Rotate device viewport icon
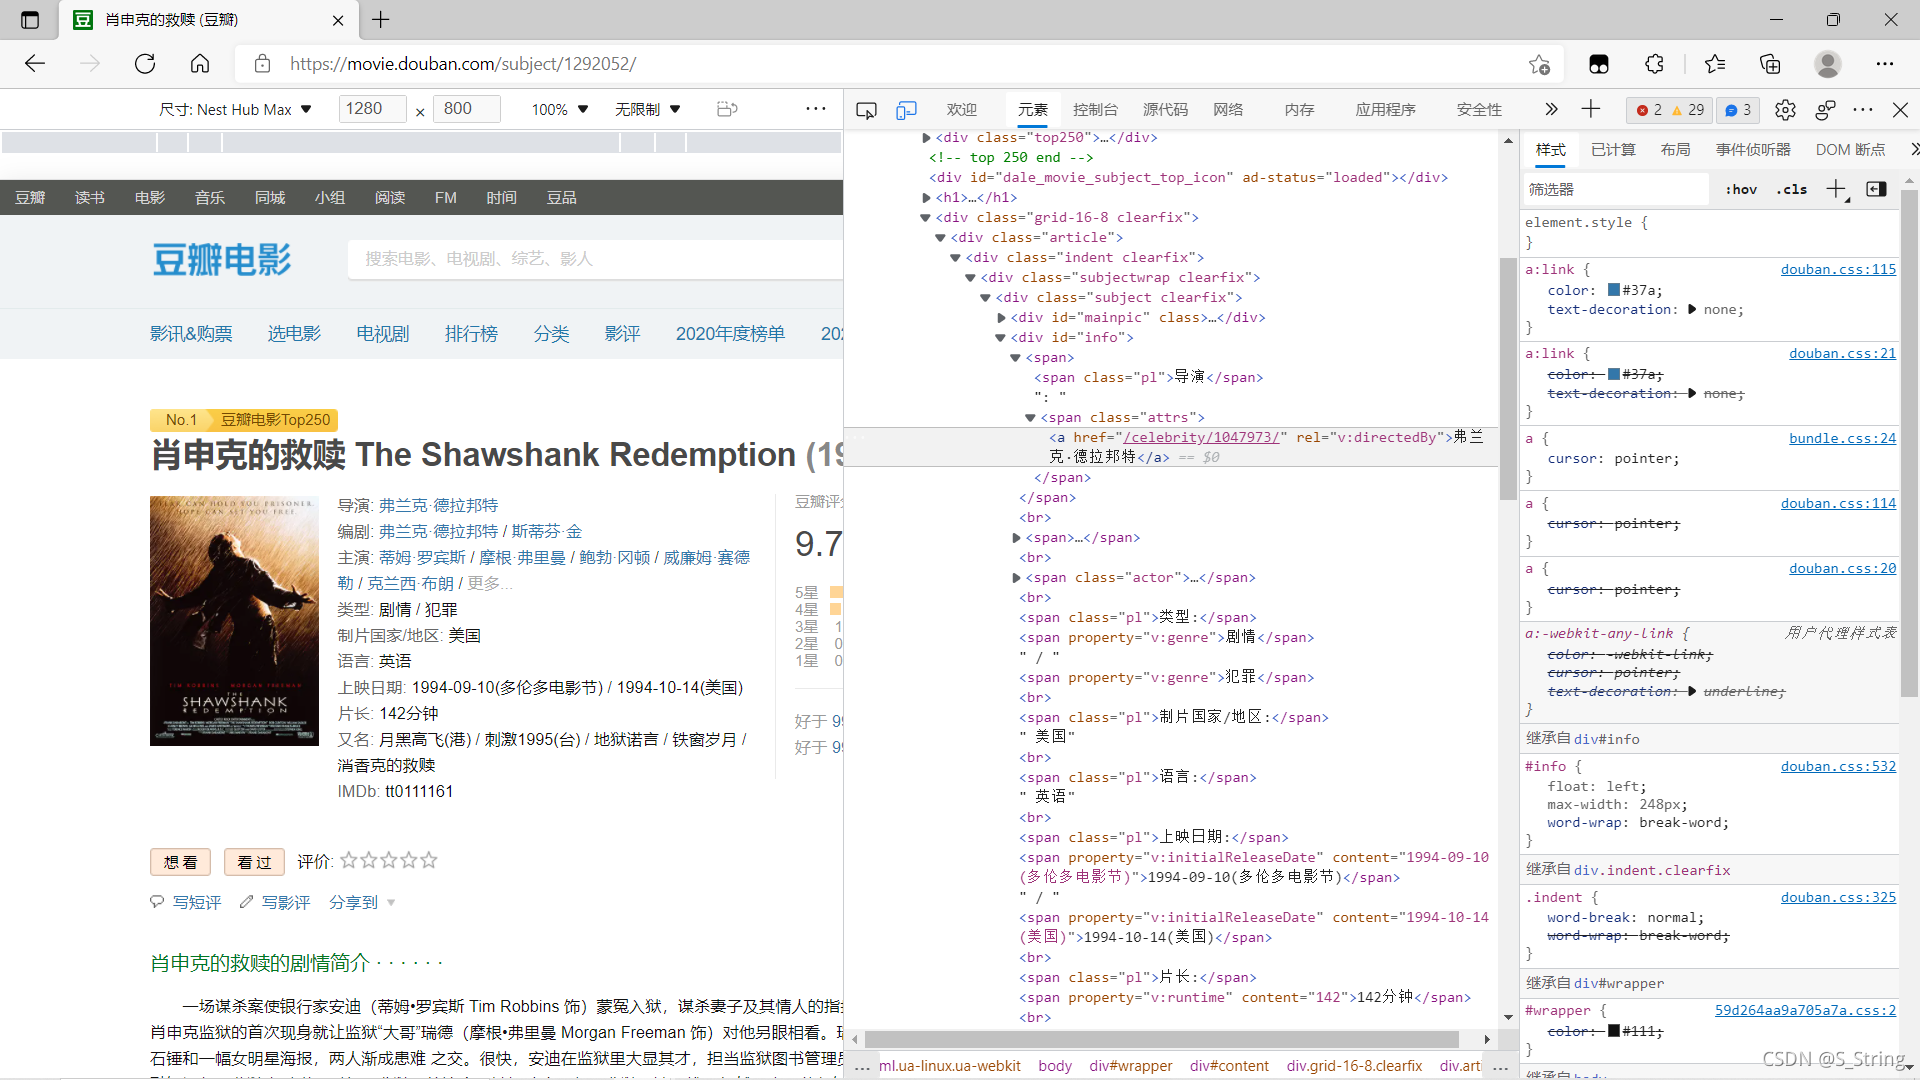1920x1080 pixels. 727,109
